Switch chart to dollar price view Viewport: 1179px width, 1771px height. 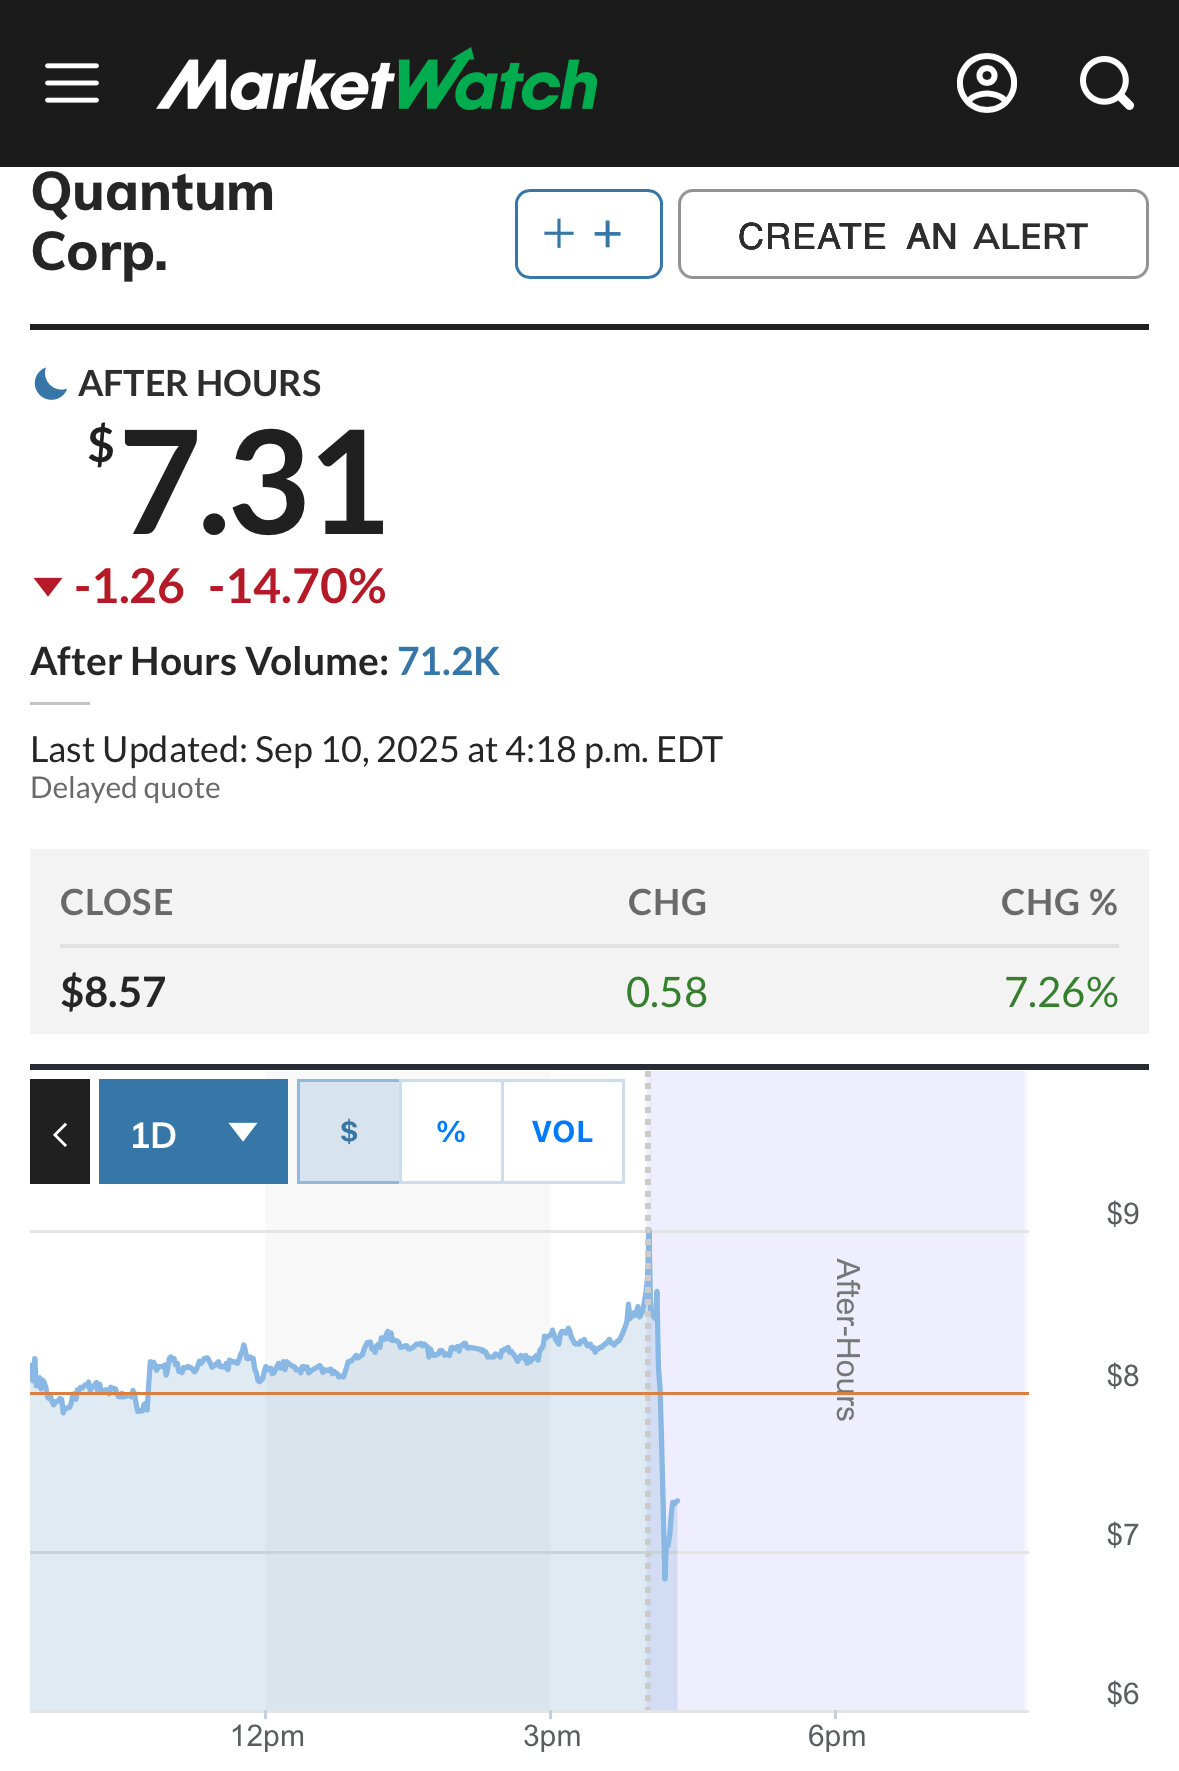point(349,1132)
